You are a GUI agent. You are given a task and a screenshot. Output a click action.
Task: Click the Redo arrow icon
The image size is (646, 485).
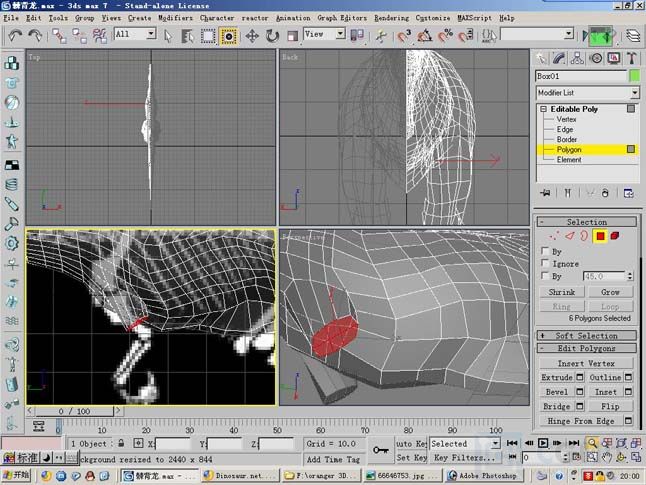tap(35, 36)
